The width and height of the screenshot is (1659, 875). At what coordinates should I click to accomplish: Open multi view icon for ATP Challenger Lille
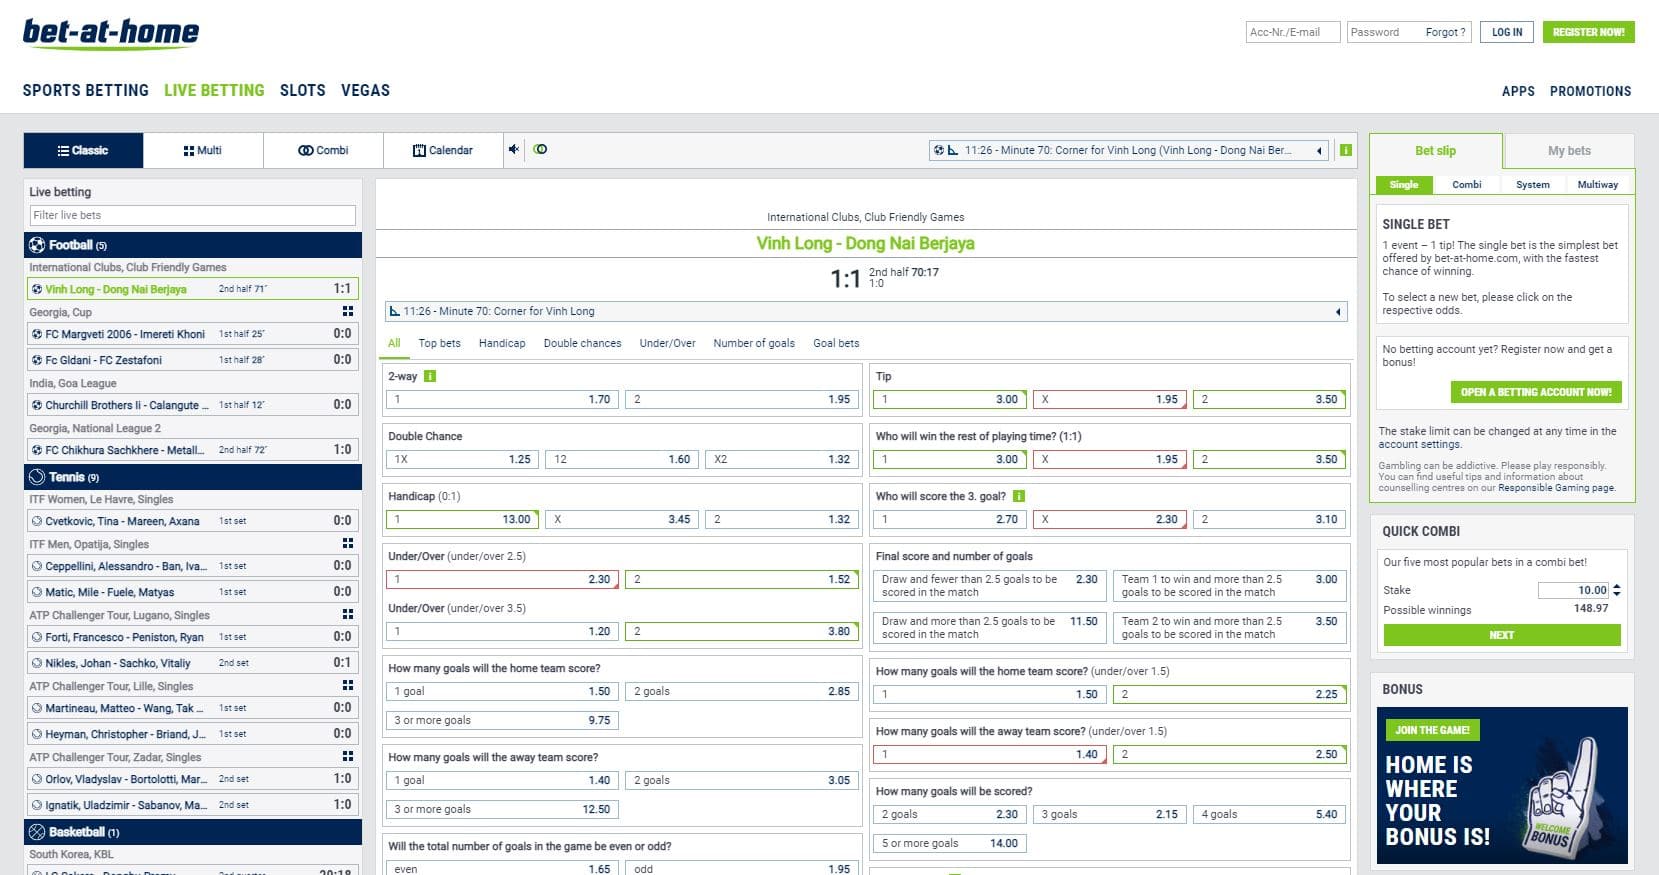click(348, 686)
